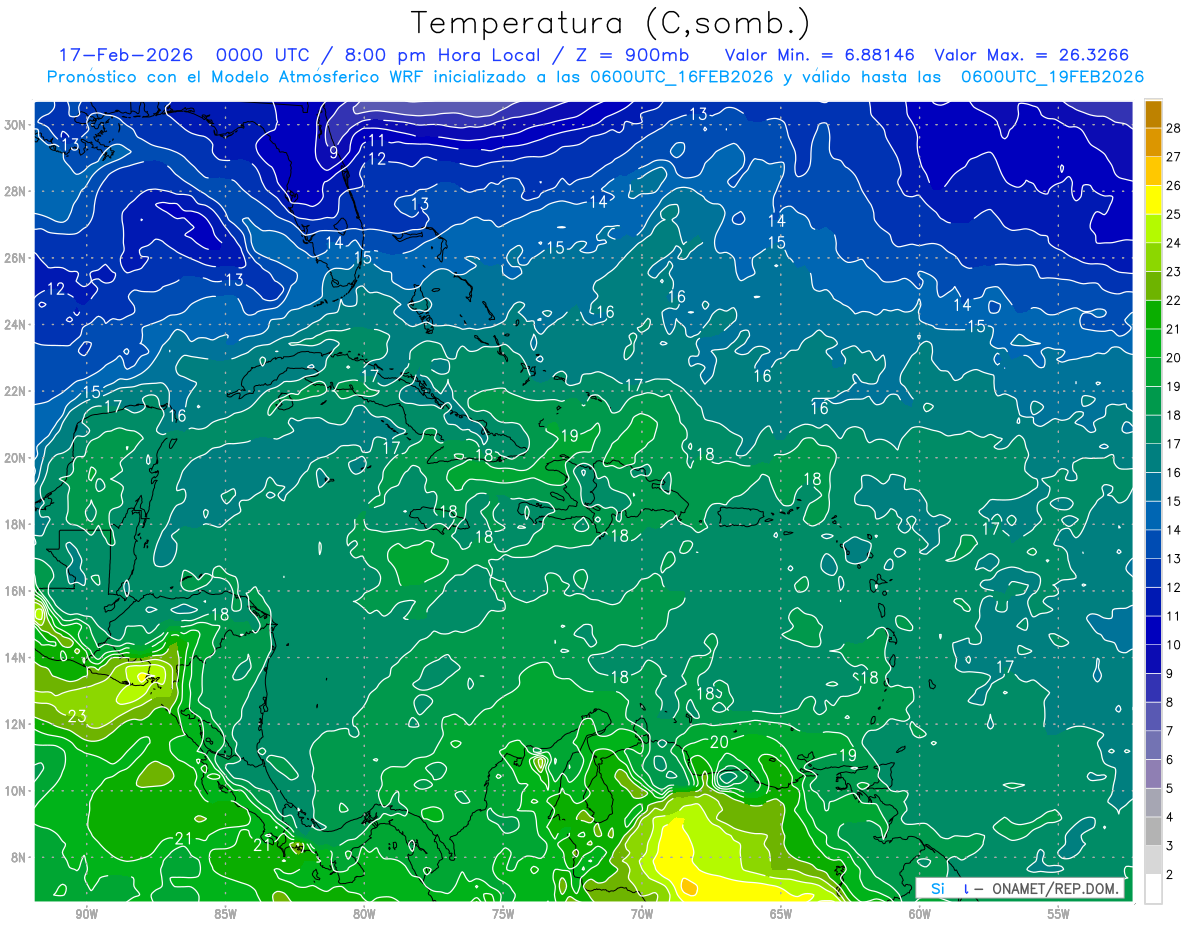Click the contour label '9' near Florida

[334, 153]
